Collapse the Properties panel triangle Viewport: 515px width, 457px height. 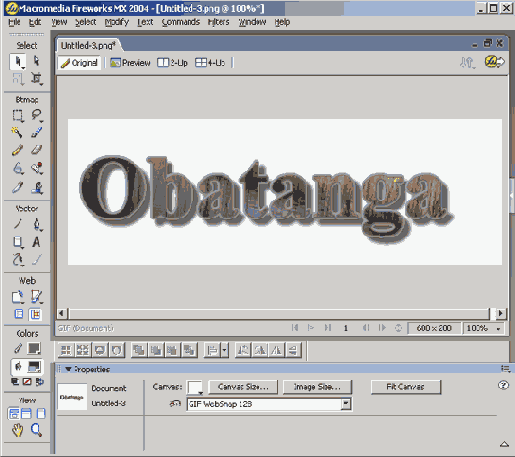(68, 369)
